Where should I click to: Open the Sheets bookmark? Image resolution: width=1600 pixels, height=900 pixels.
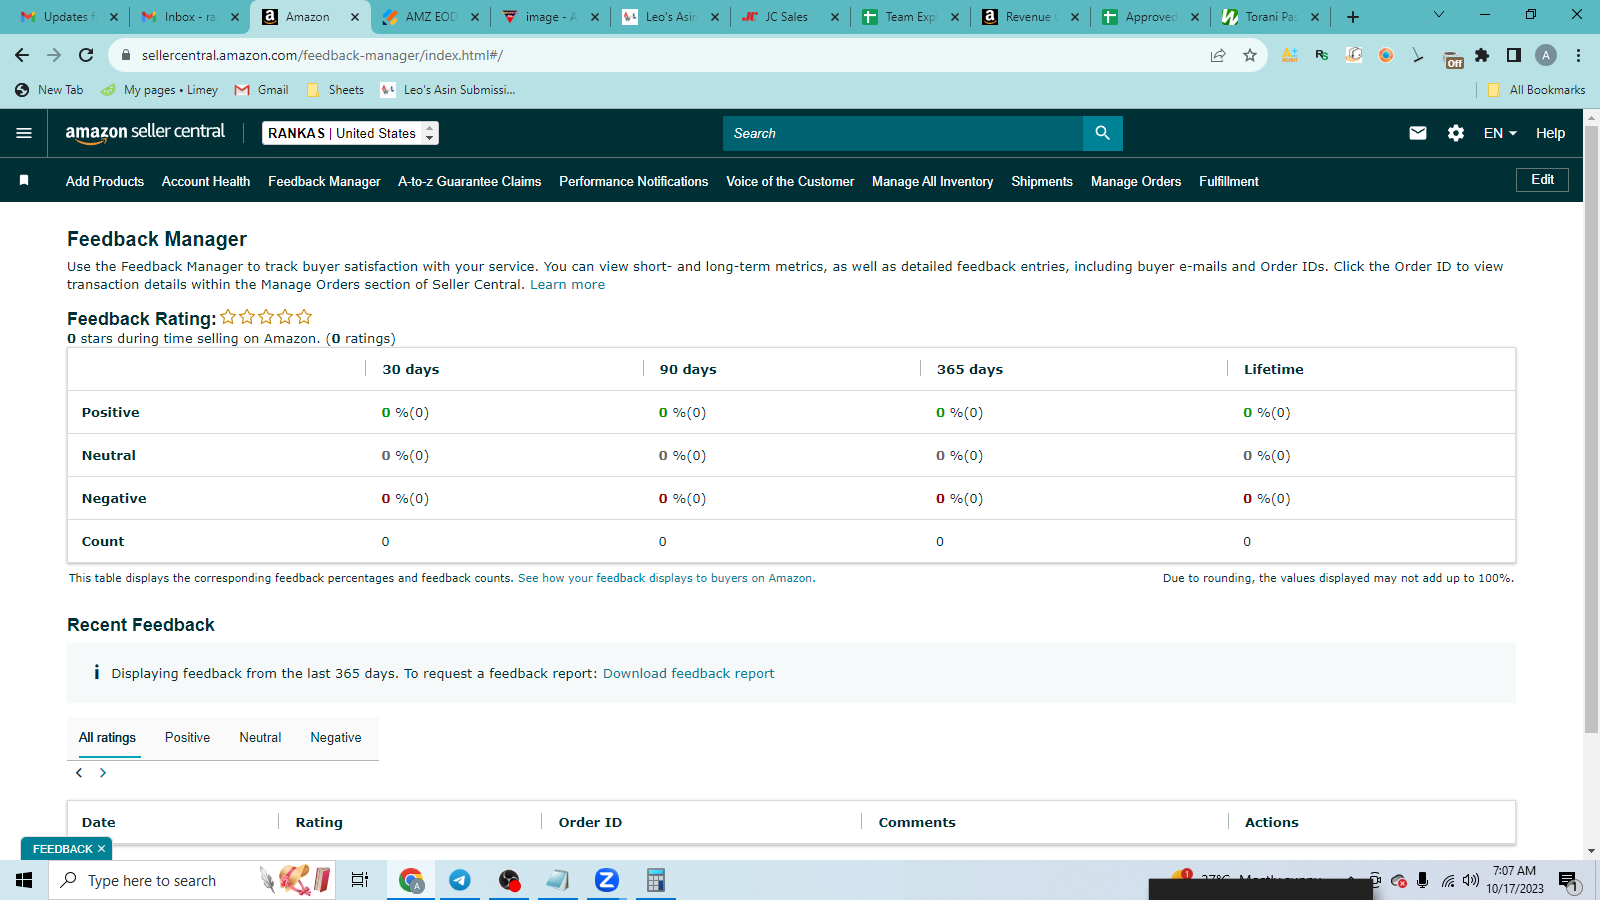click(x=335, y=90)
